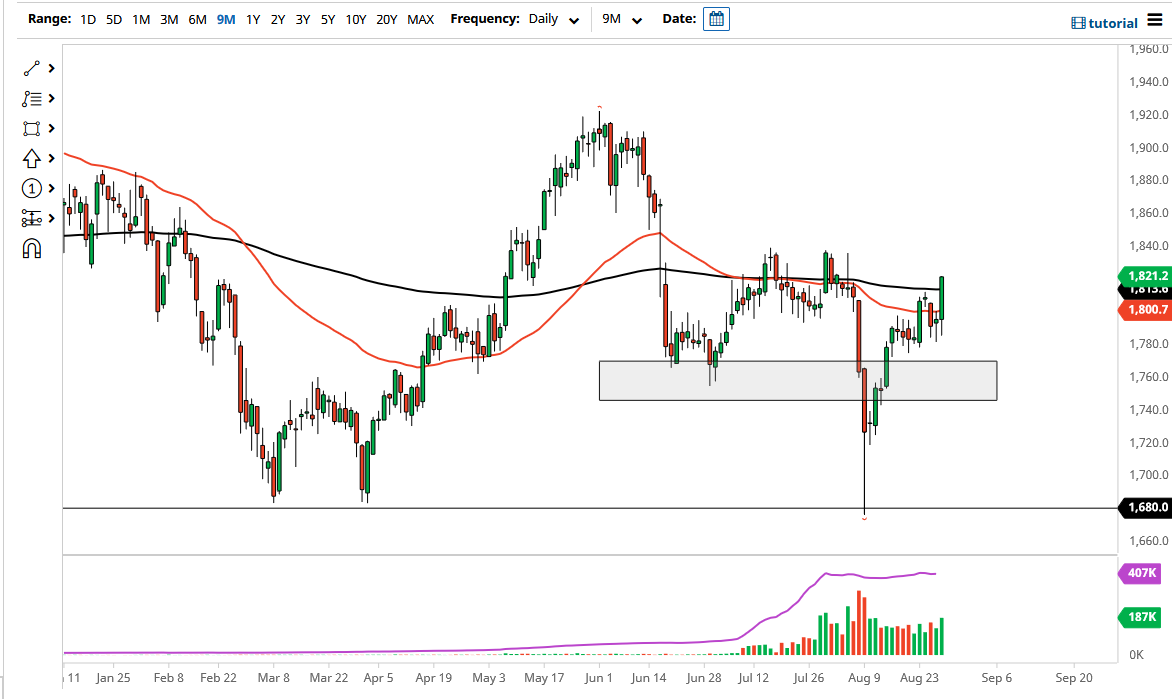Set range to 3Y
The width and height of the screenshot is (1172, 699).
tap(303, 19)
